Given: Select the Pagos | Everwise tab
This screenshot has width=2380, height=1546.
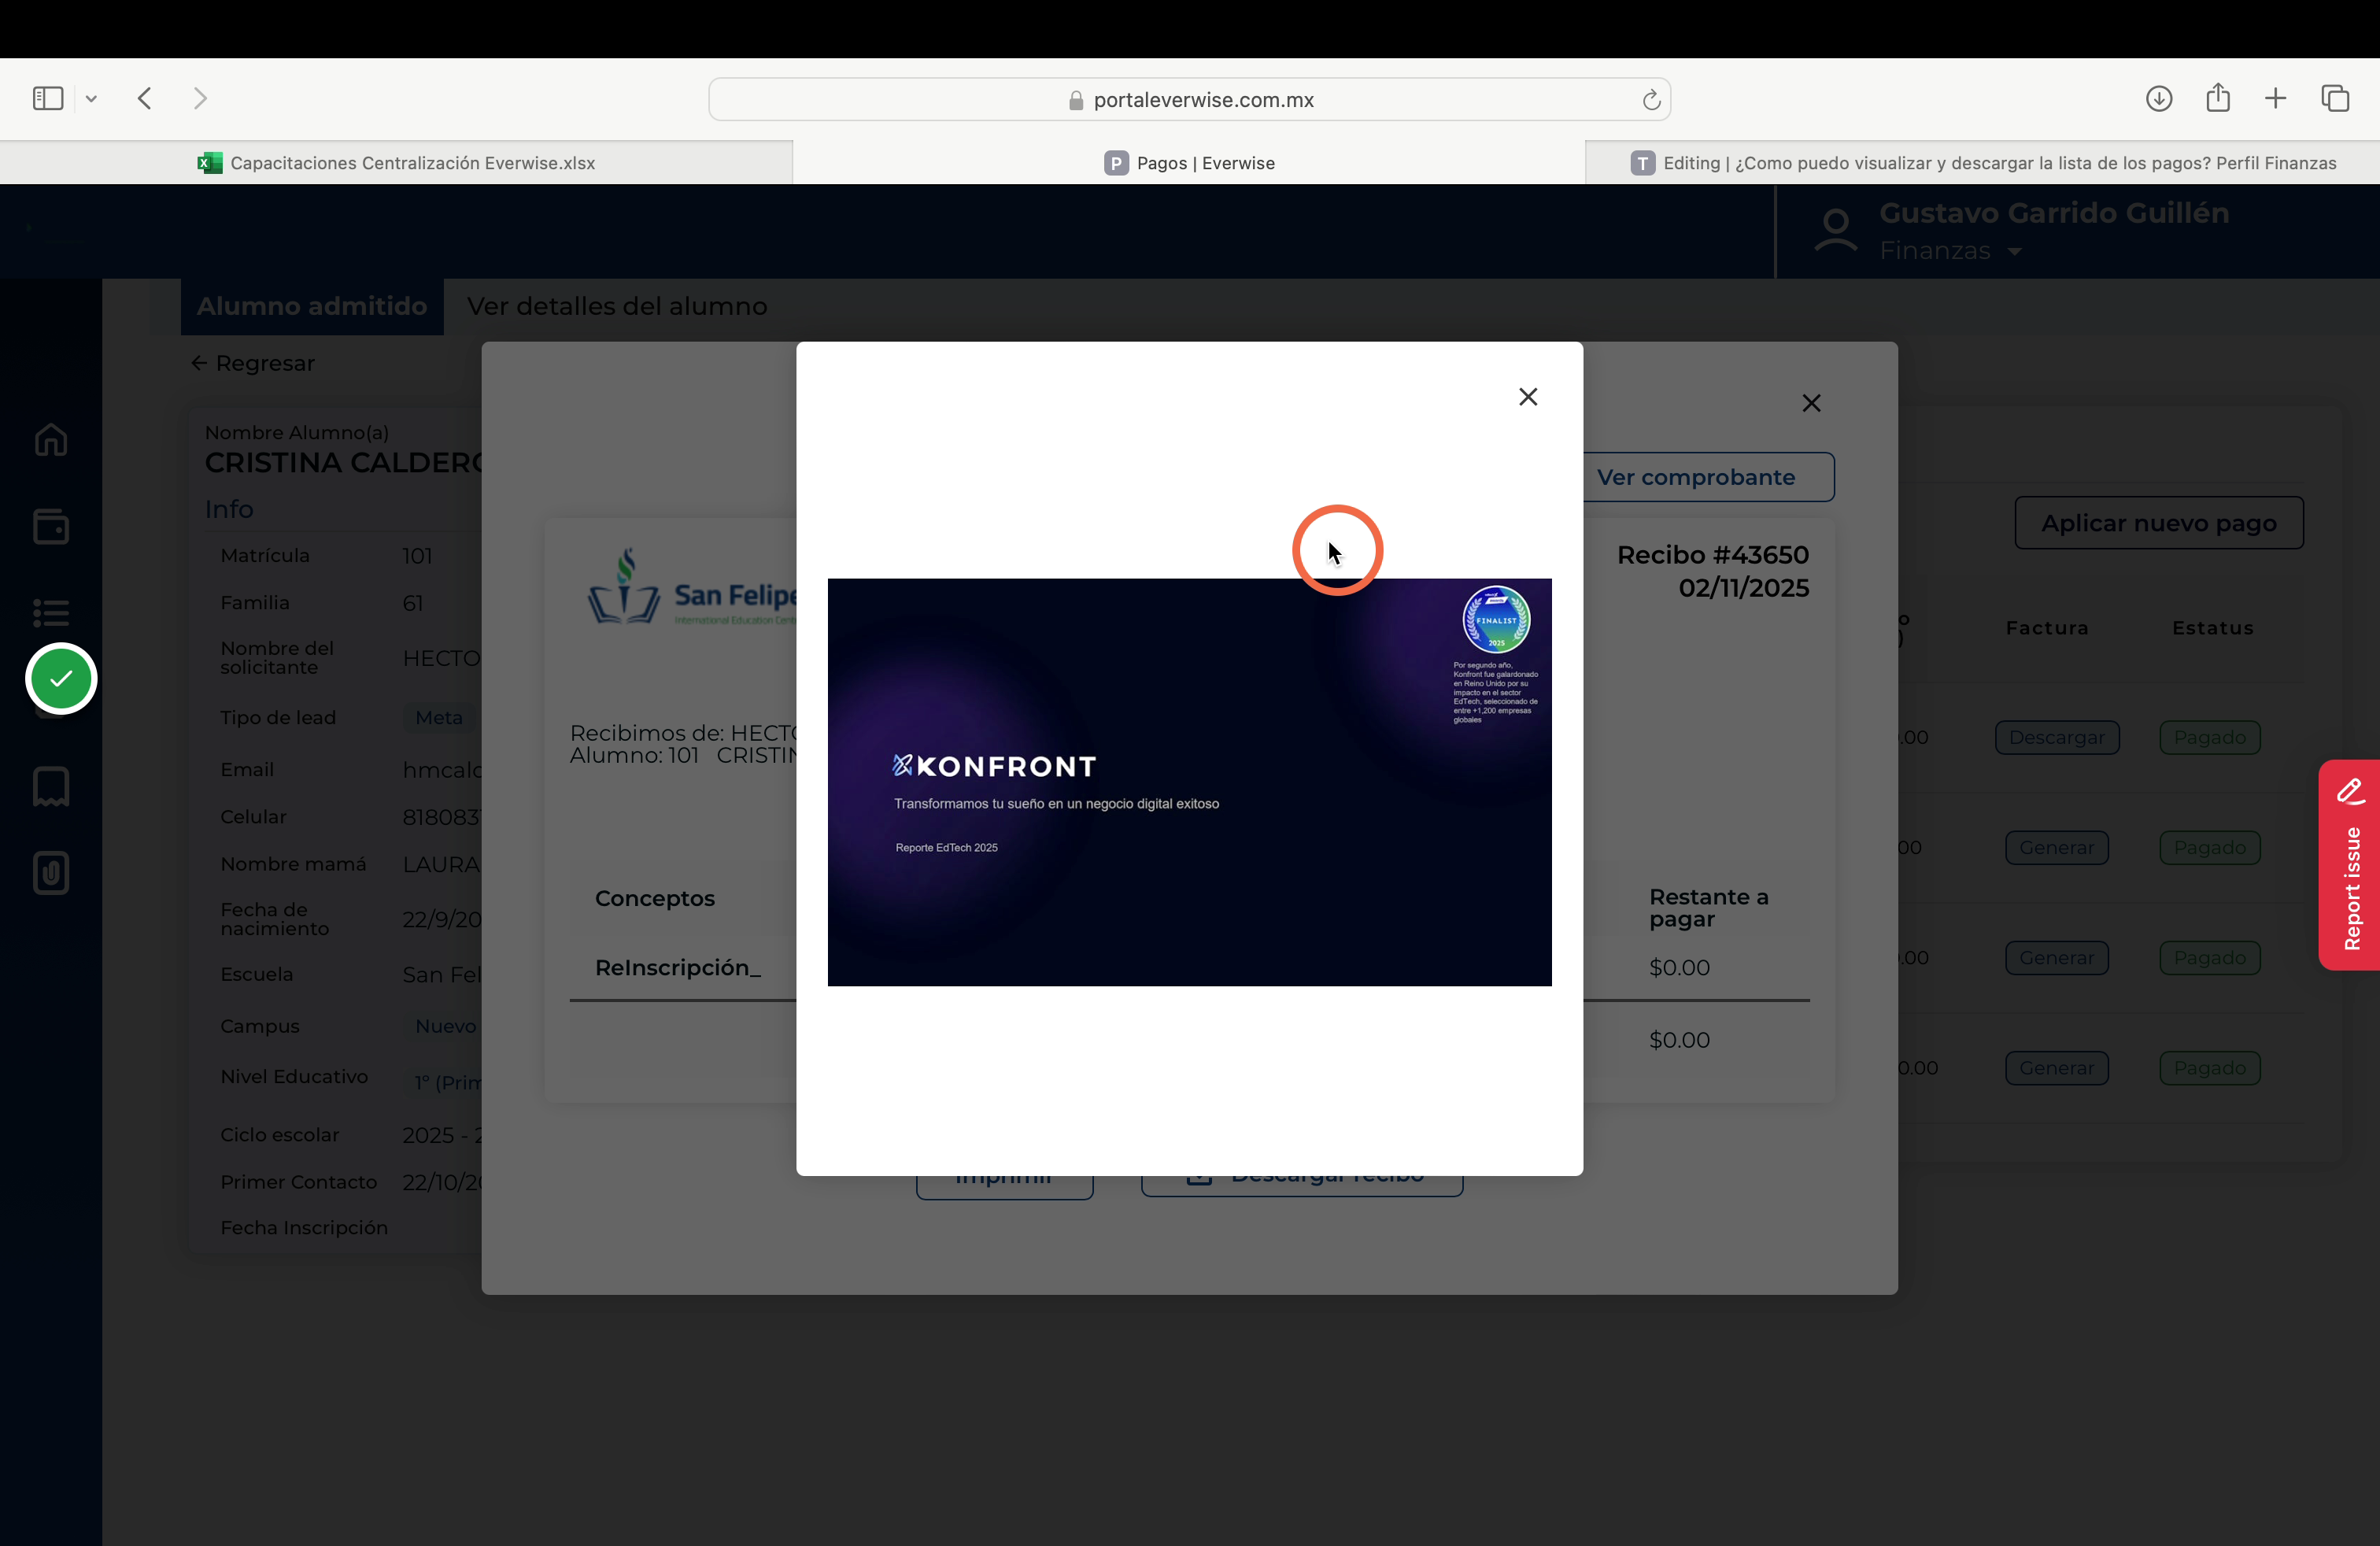Looking at the screenshot, I should [1189, 163].
